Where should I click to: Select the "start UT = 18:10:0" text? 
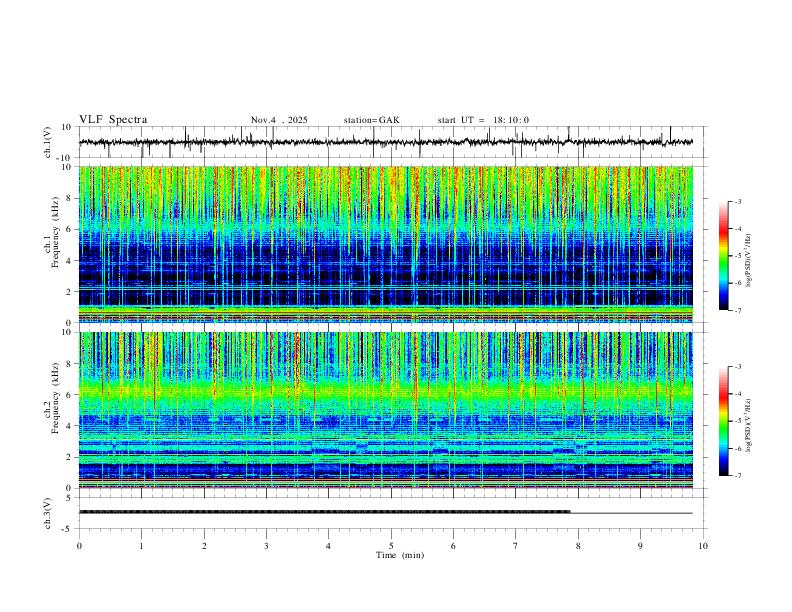click(483, 120)
